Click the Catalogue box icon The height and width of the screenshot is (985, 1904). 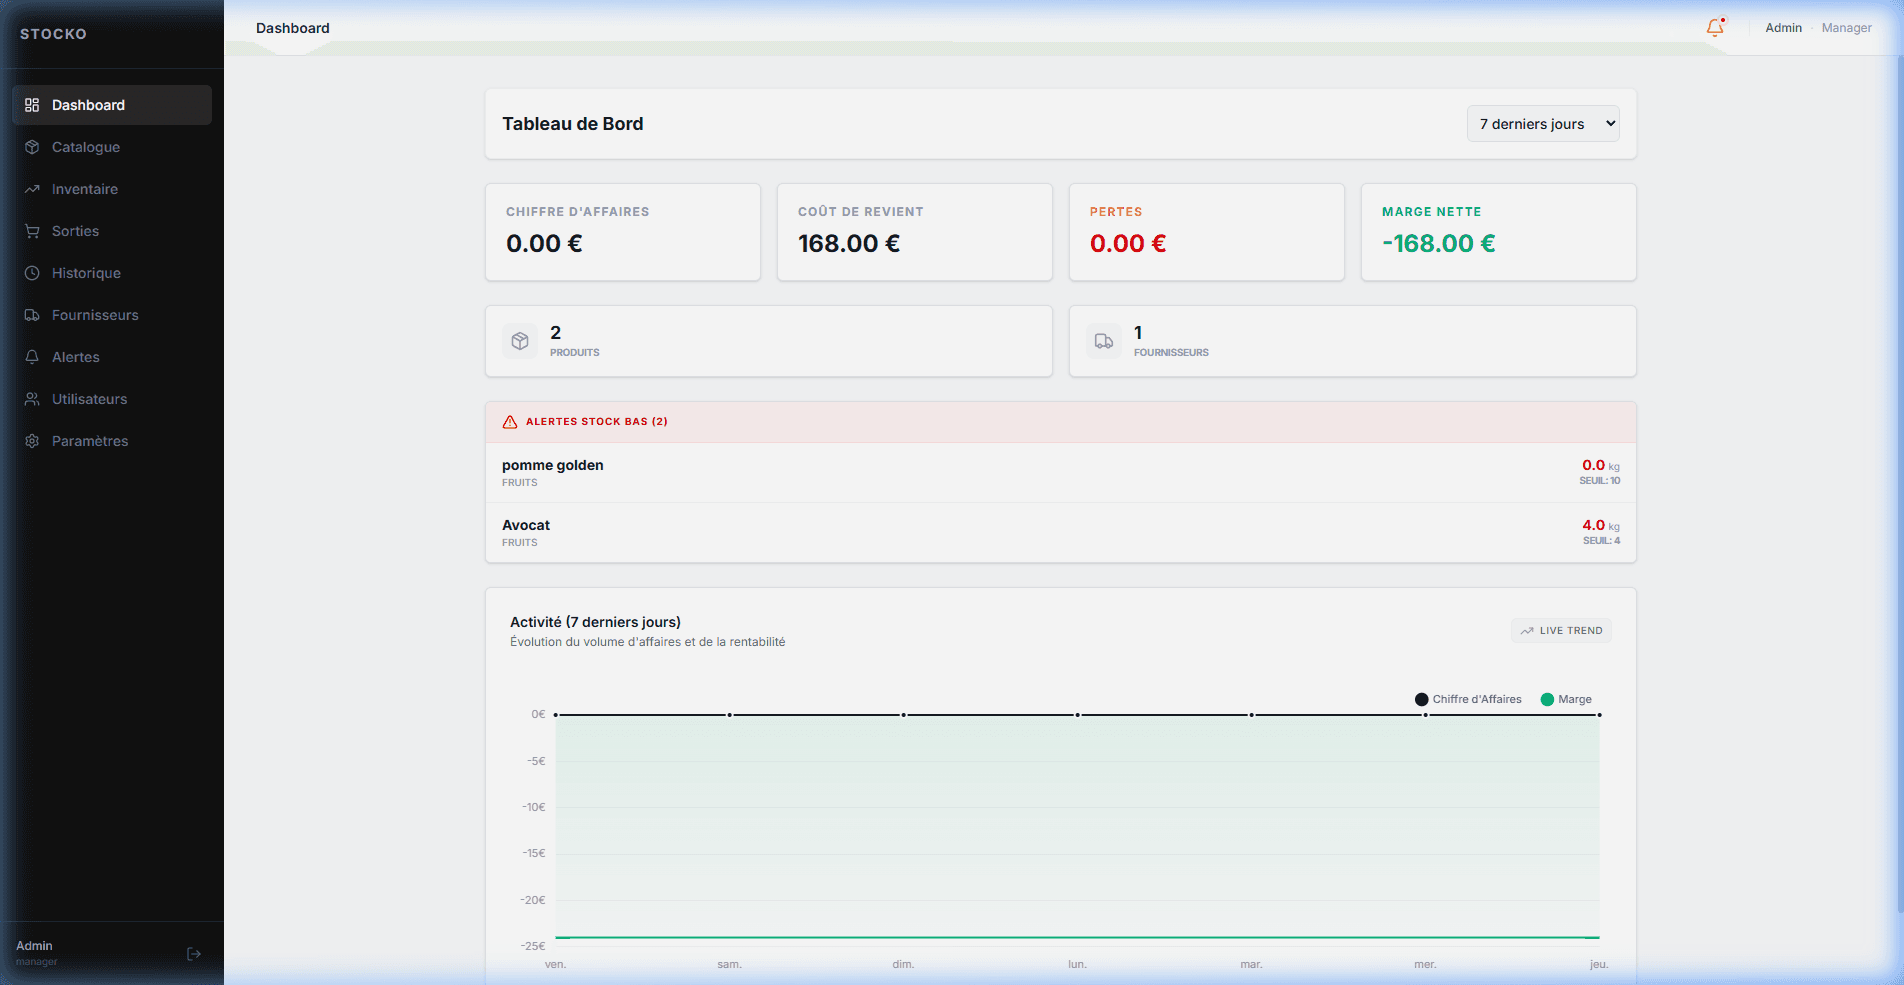[32, 147]
